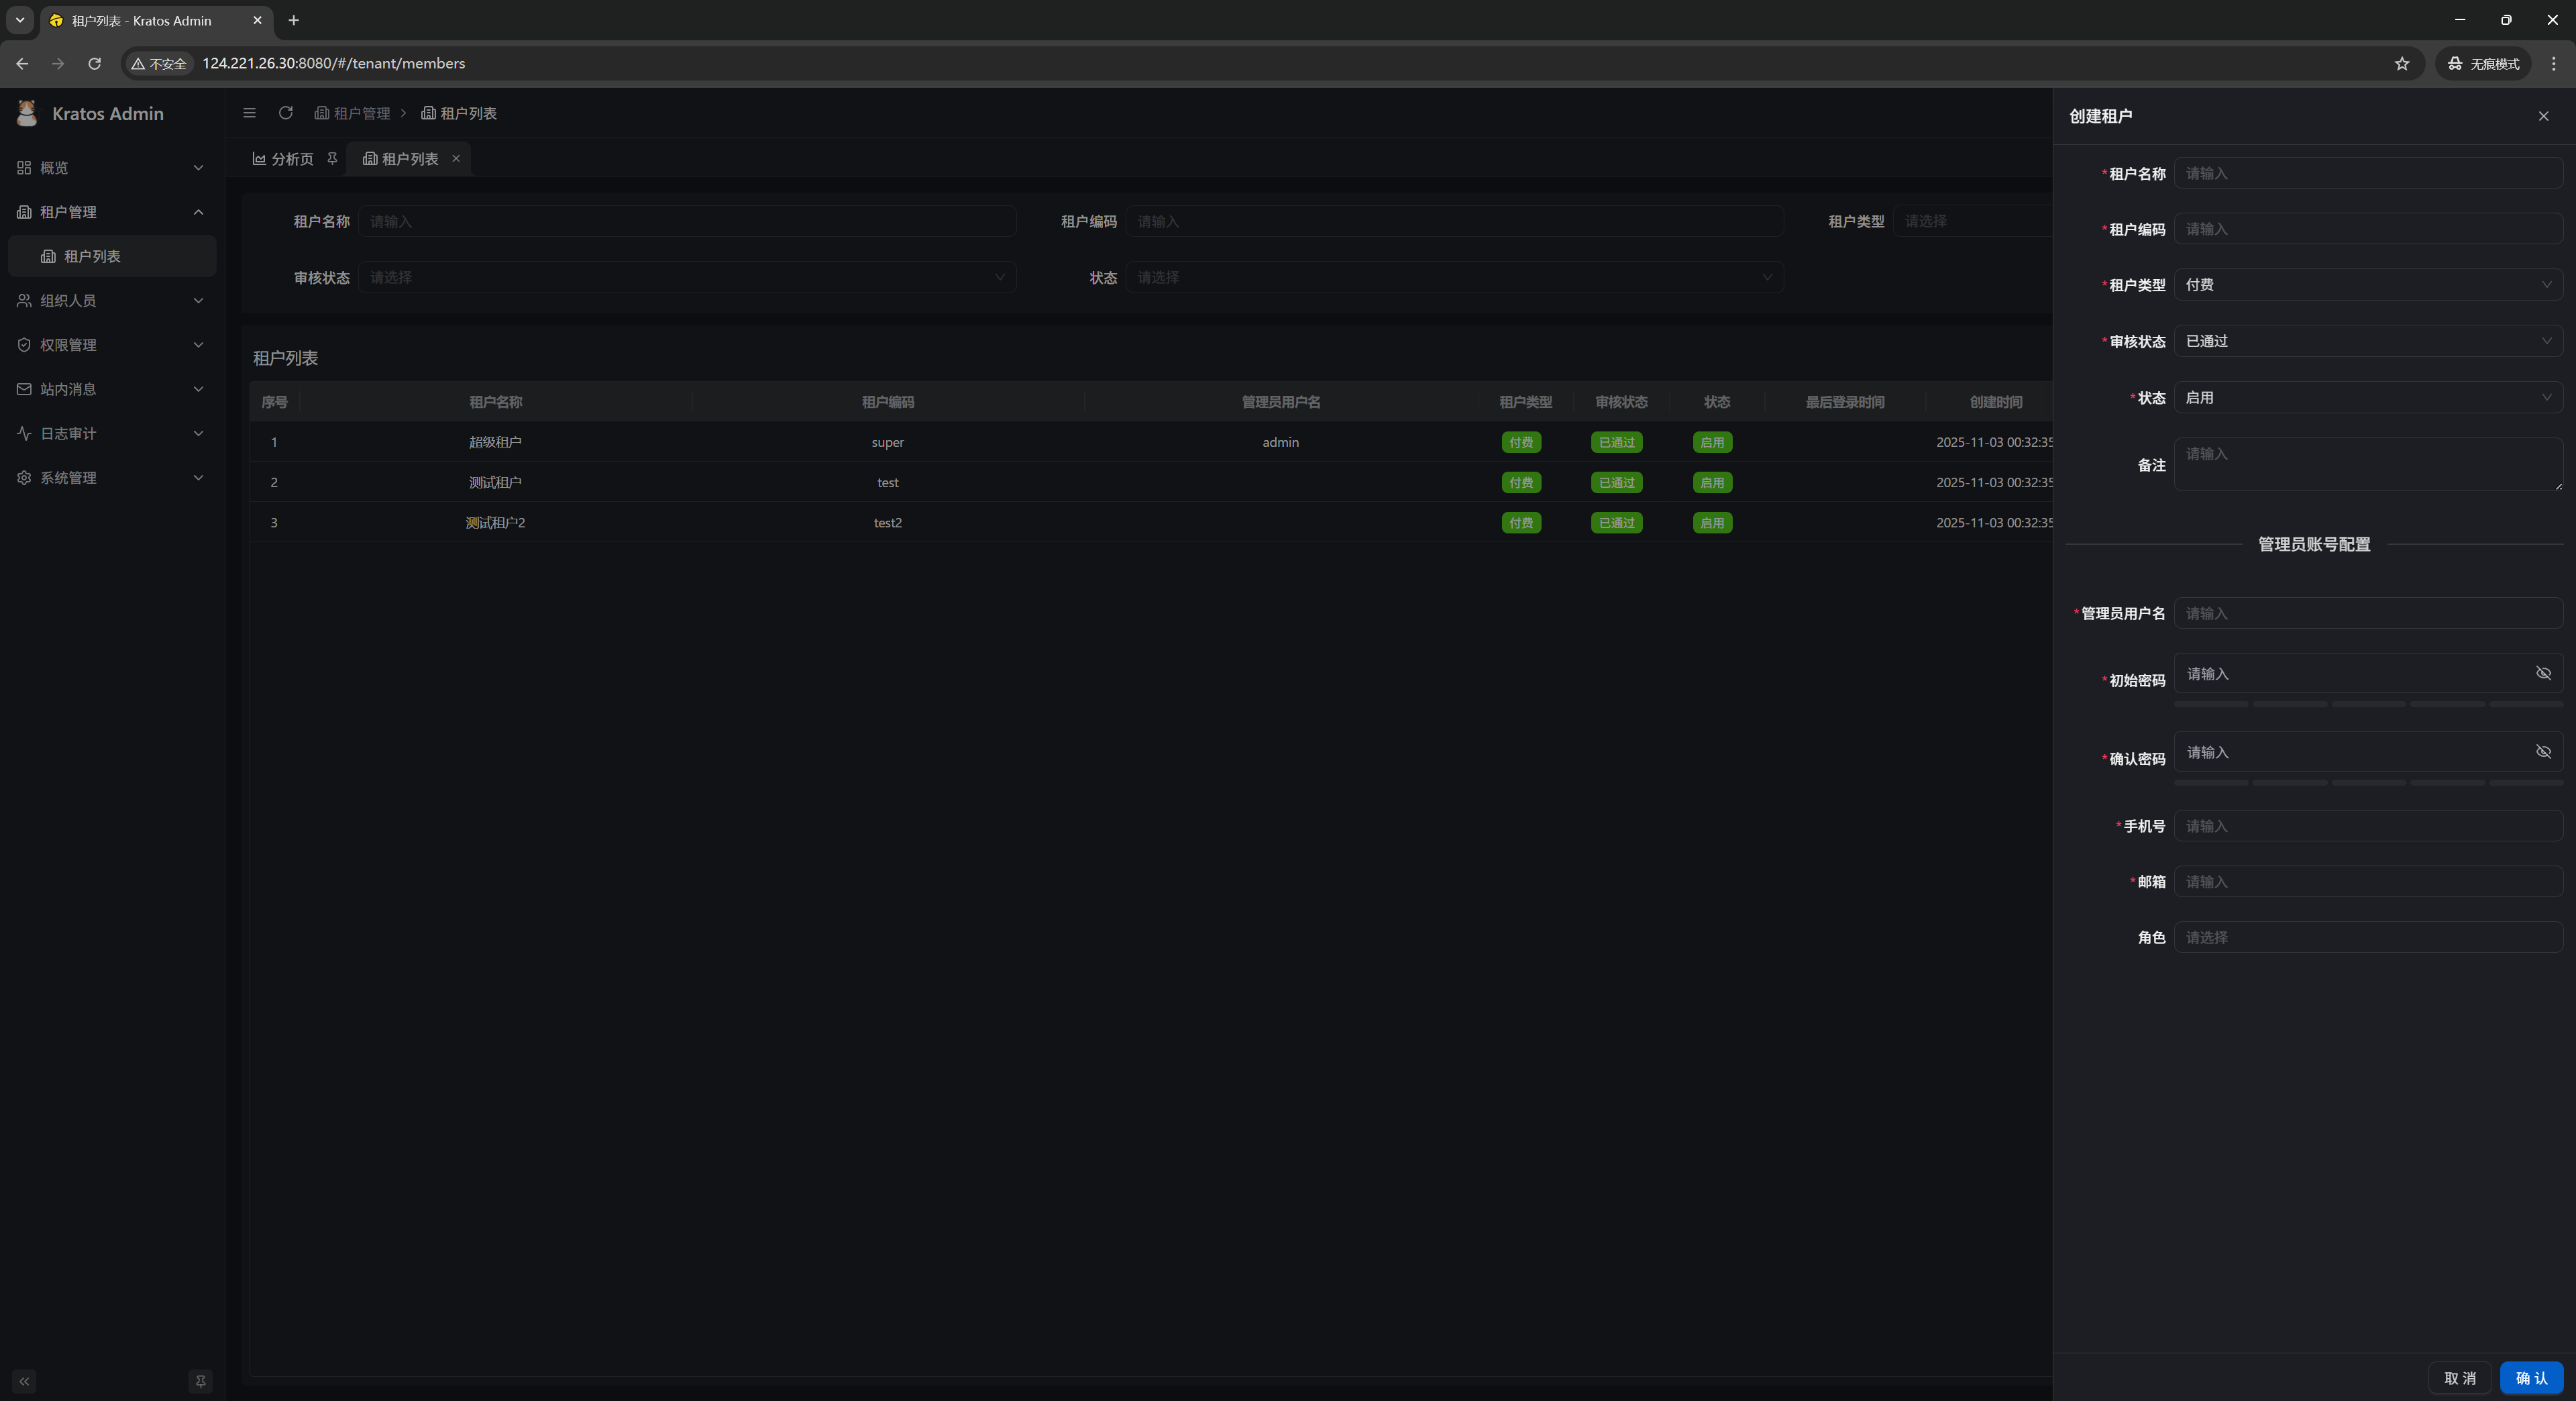This screenshot has height=1401, width=2576.
Task: Click the sidebar menu collapse hamburger icon
Action: point(249,113)
